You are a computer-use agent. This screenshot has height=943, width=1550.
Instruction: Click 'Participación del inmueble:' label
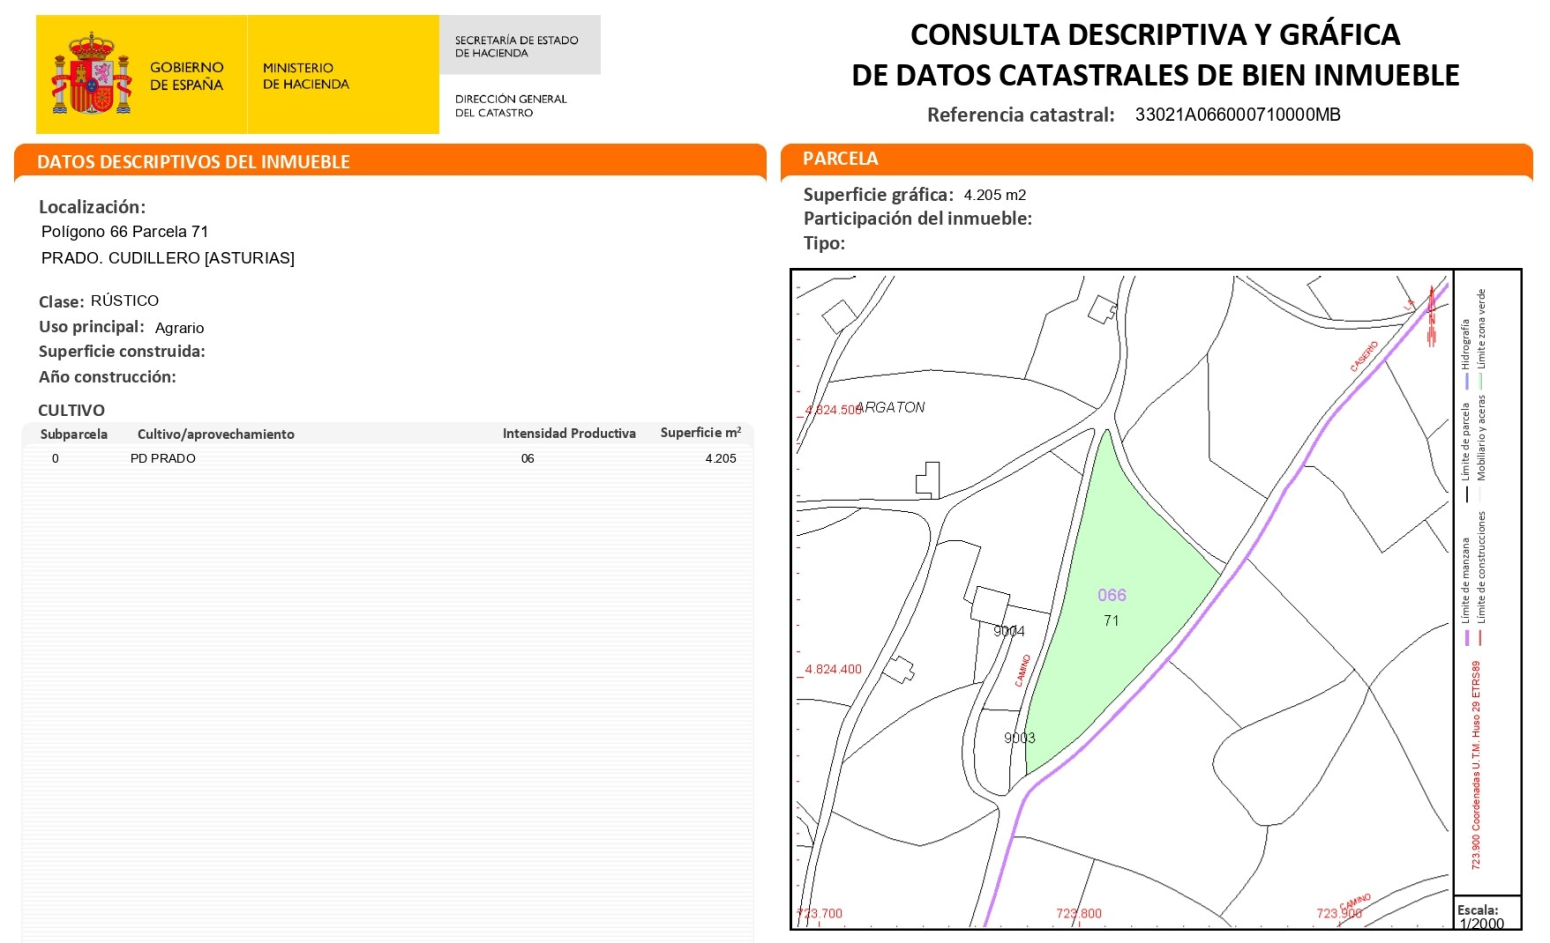coord(917,218)
